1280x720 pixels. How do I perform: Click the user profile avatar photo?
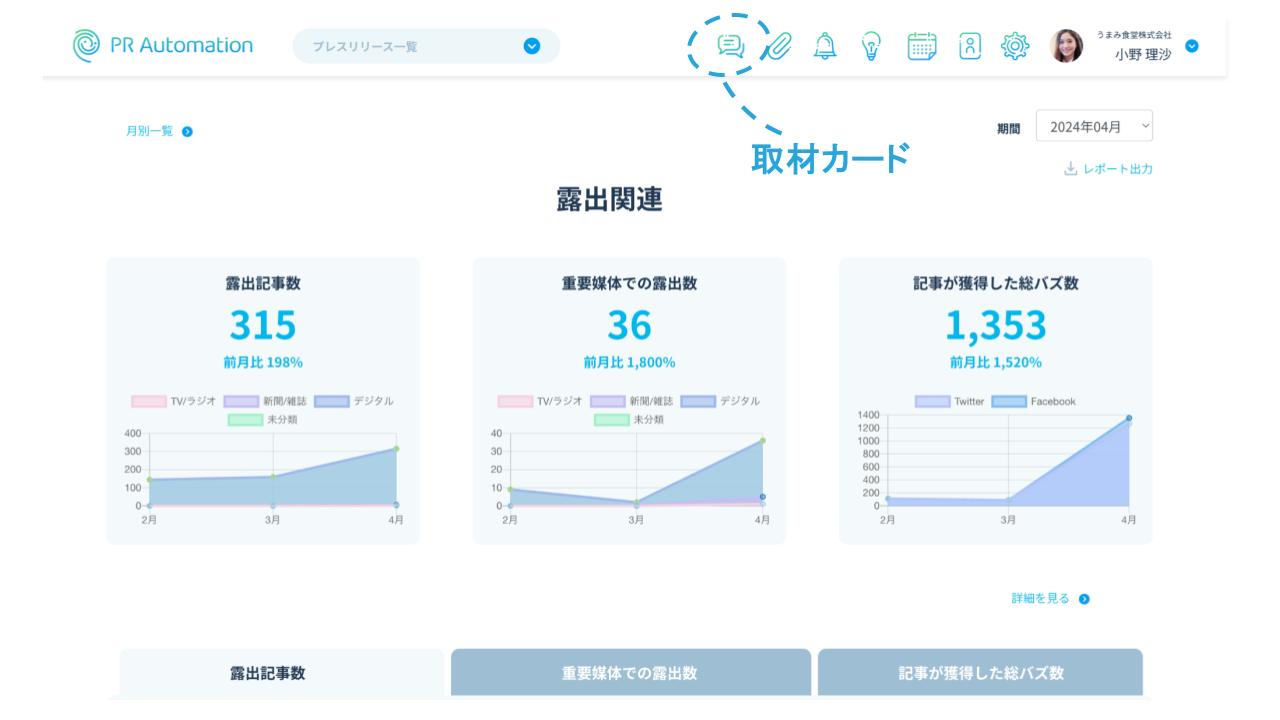[x=1066, y=46]
